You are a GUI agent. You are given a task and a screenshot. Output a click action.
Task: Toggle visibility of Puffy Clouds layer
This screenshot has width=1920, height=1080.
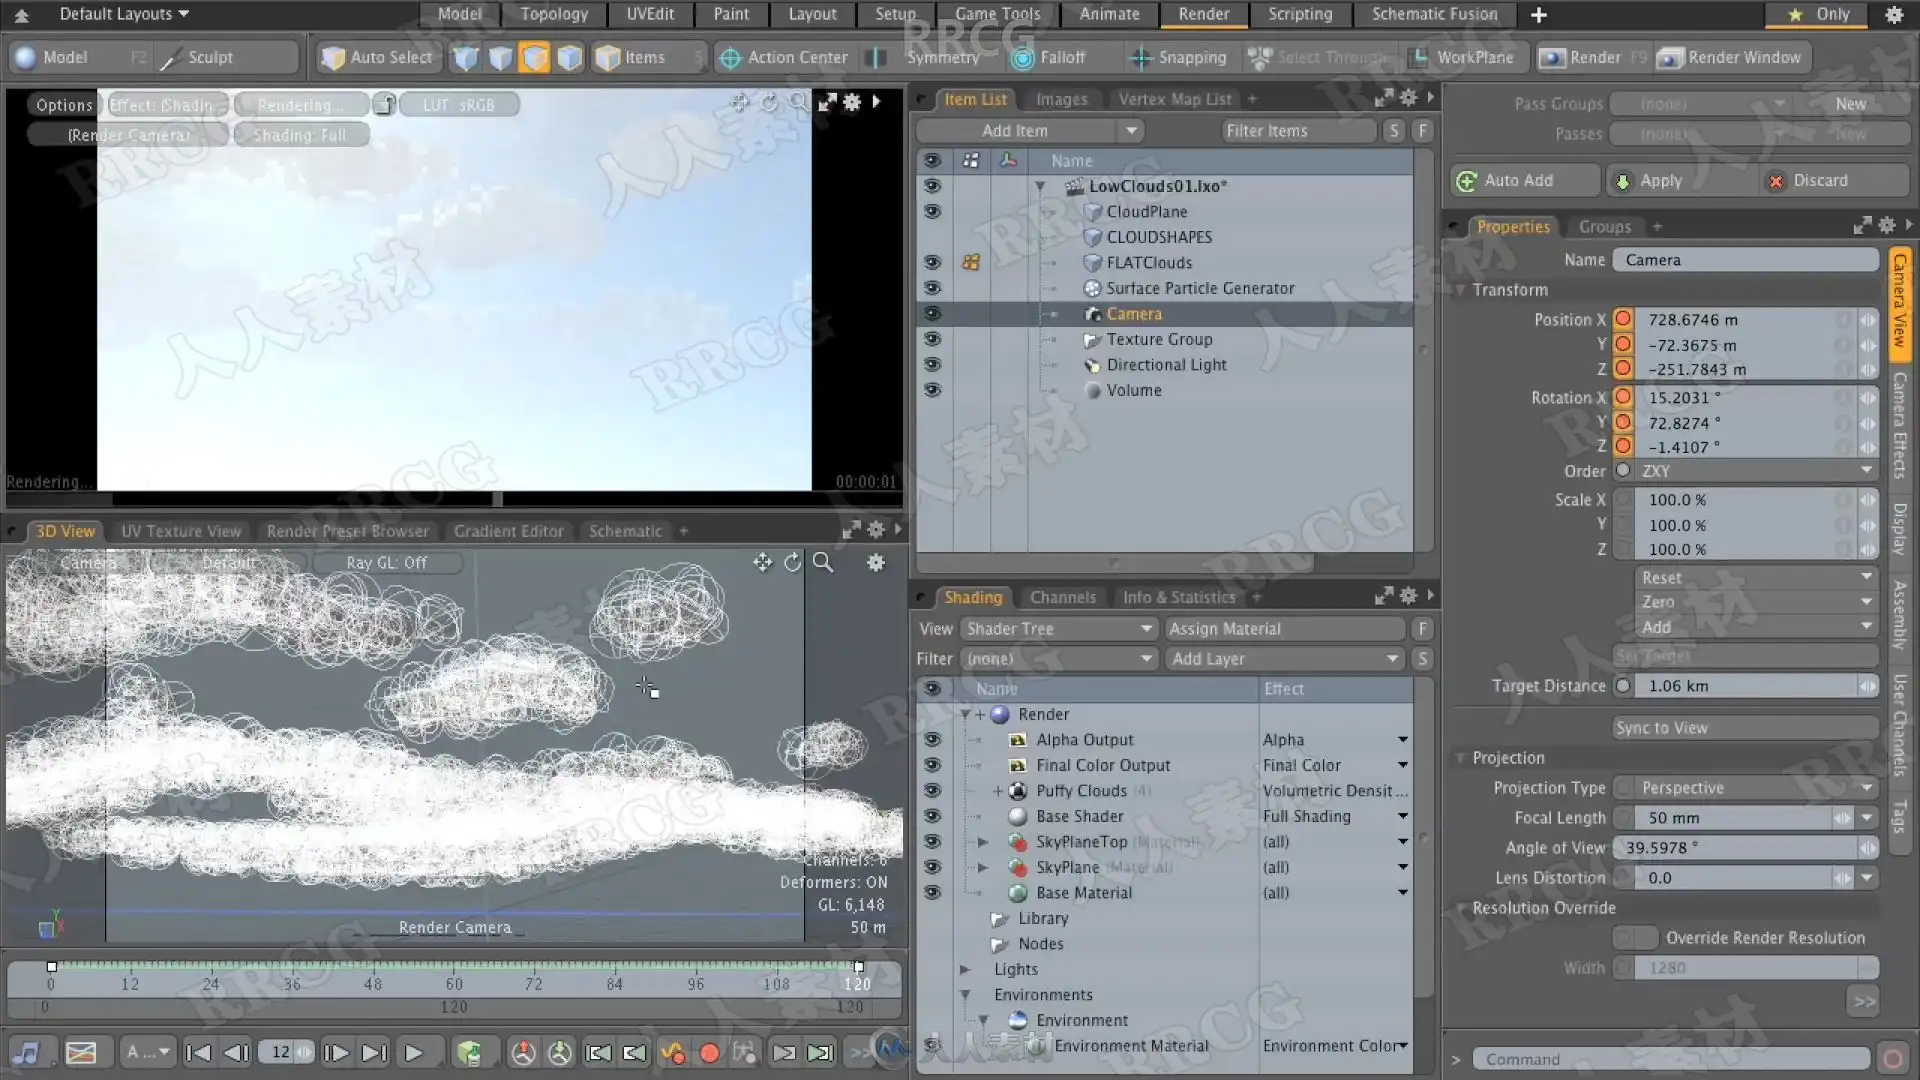coord(932,790)
